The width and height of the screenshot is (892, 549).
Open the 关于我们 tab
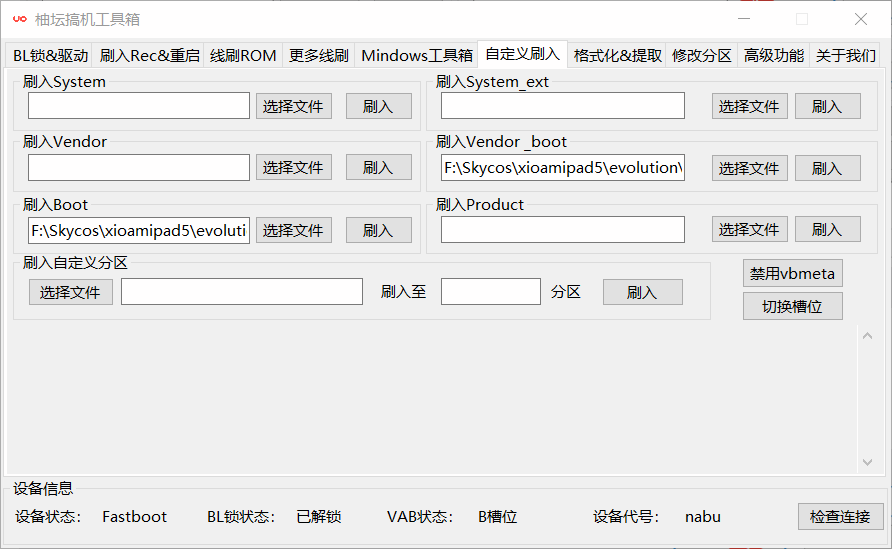point(845,55)
